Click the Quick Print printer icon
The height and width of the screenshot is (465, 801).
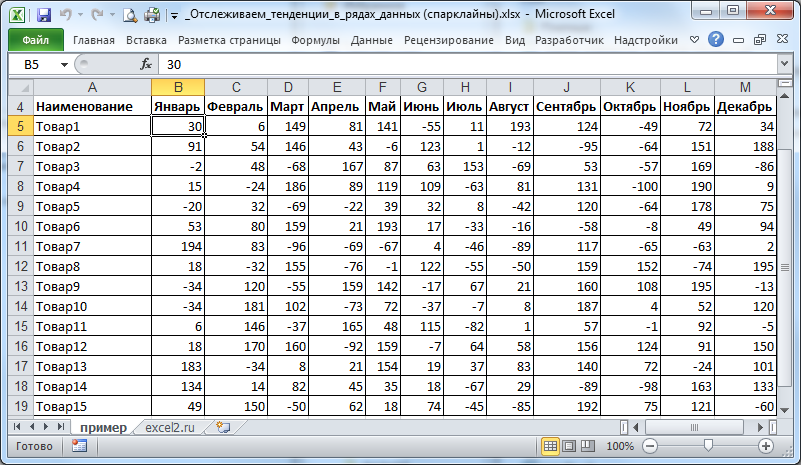pyautogui.click(x=152, y=15)
